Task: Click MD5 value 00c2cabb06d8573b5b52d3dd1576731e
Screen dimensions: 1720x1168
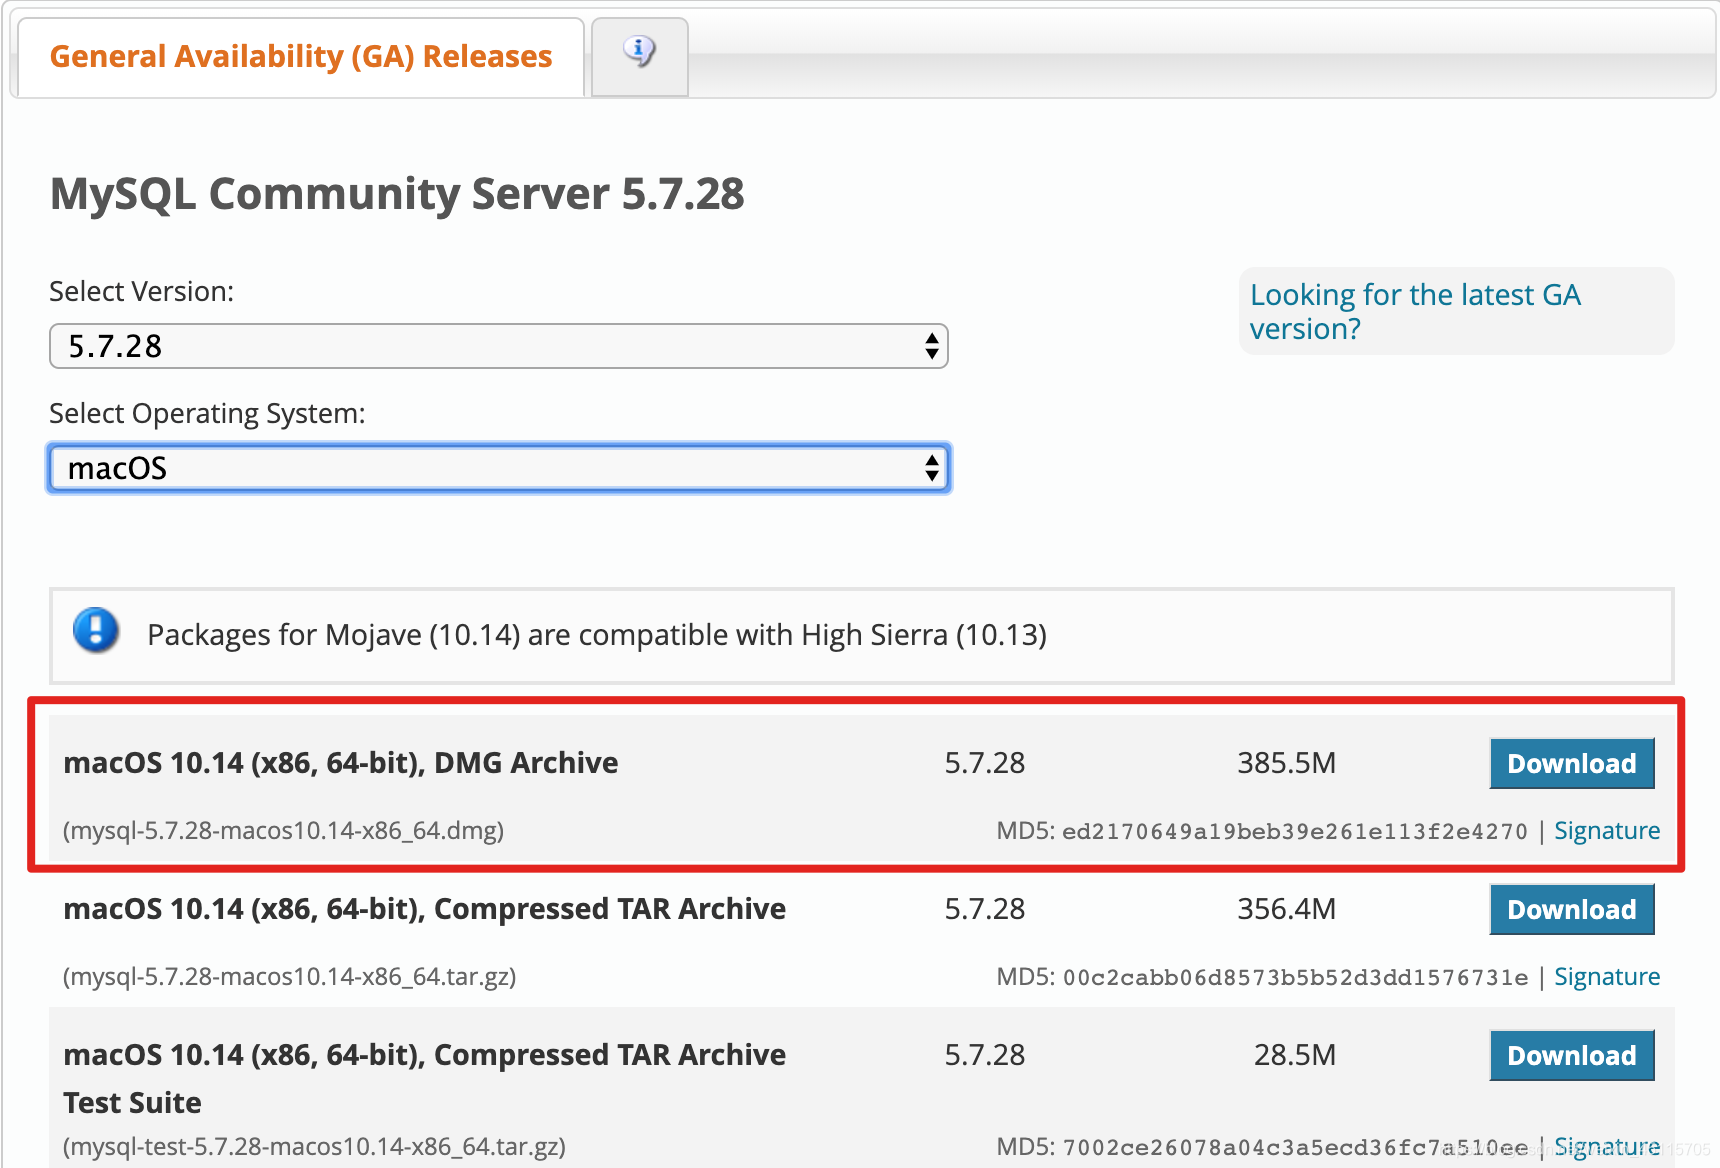Action: click(1295, 978)
